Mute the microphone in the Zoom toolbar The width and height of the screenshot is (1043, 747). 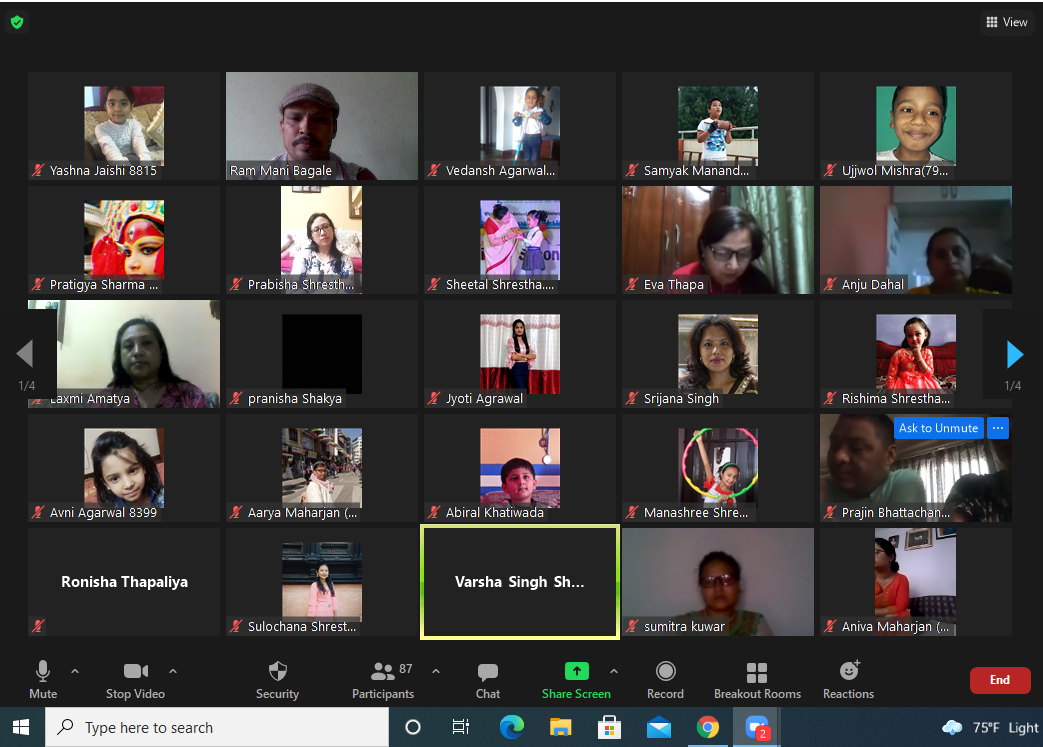click(43, 680)
